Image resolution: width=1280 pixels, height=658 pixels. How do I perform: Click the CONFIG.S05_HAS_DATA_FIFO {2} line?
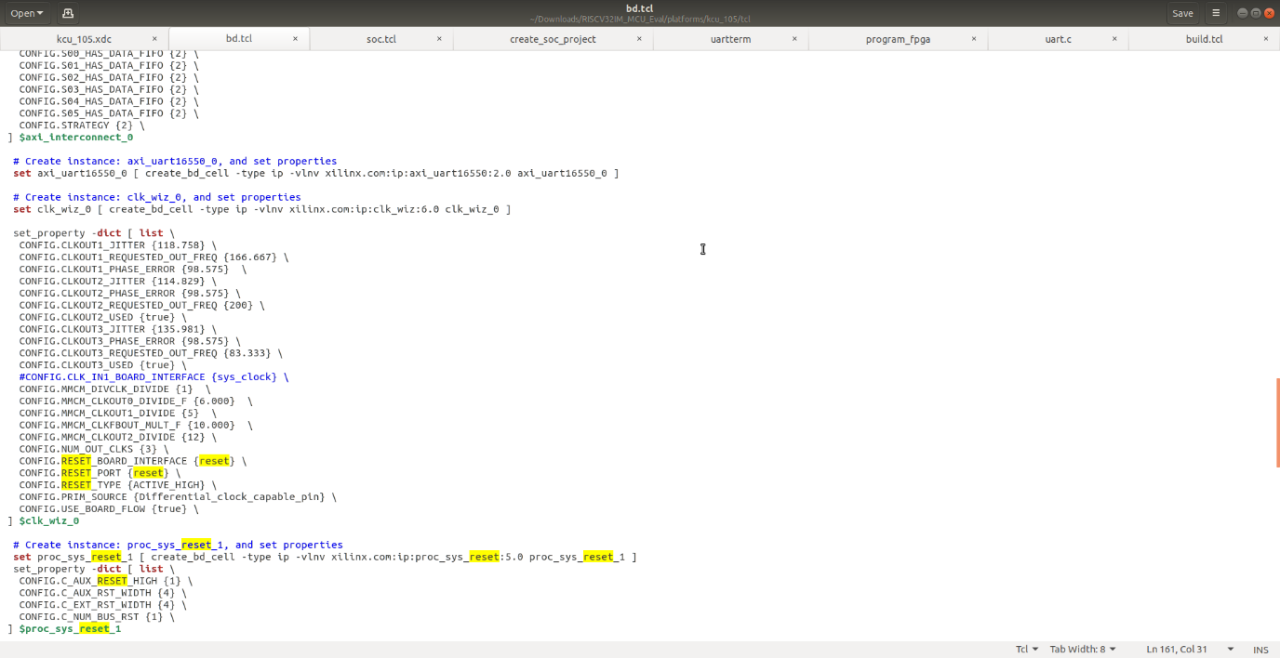(109, 113)
